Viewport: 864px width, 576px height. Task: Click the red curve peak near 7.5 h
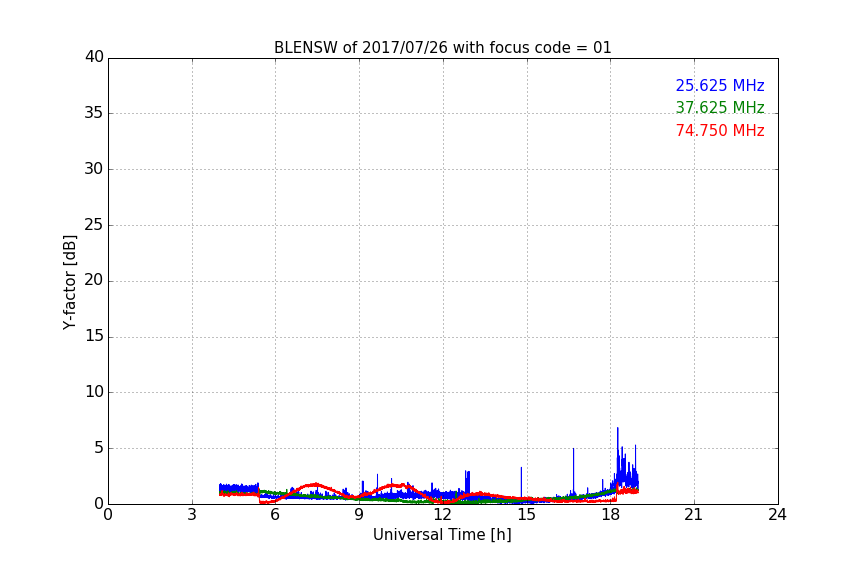[315, 484]
